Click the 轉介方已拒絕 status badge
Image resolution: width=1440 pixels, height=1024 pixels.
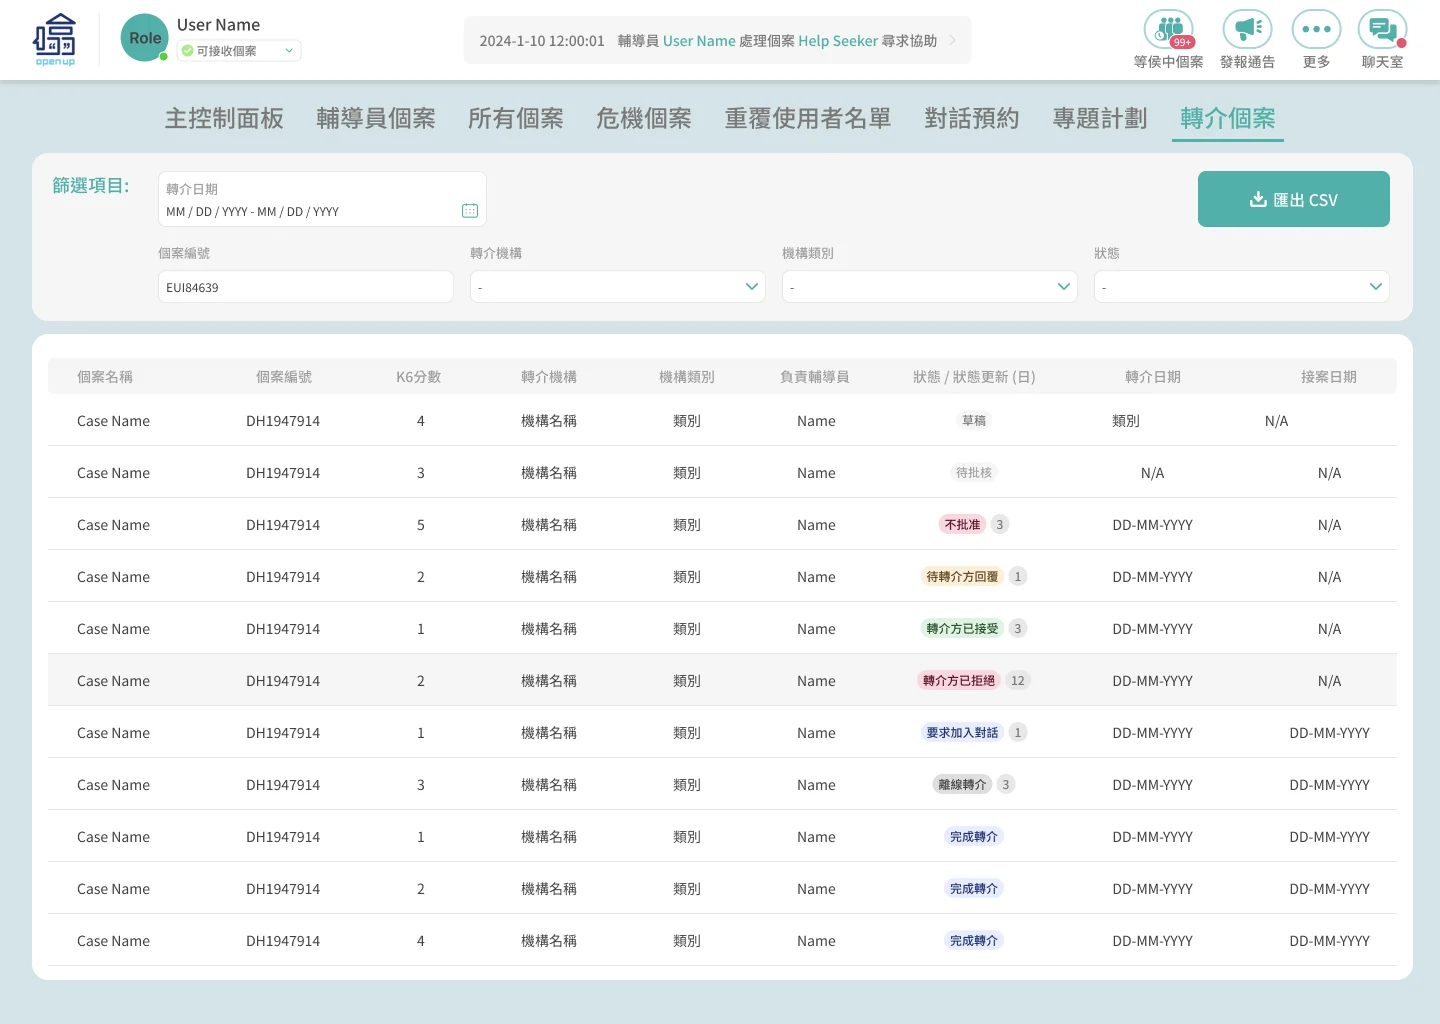point(959,681)
